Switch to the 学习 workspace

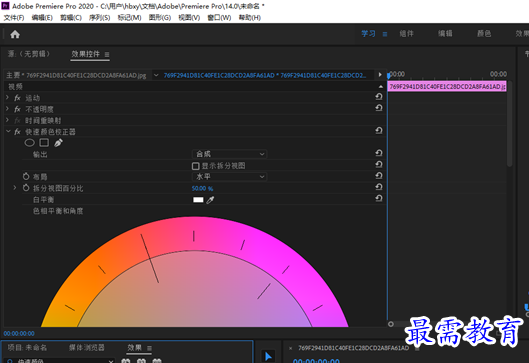pyautogui.click(x=368, y=34)
